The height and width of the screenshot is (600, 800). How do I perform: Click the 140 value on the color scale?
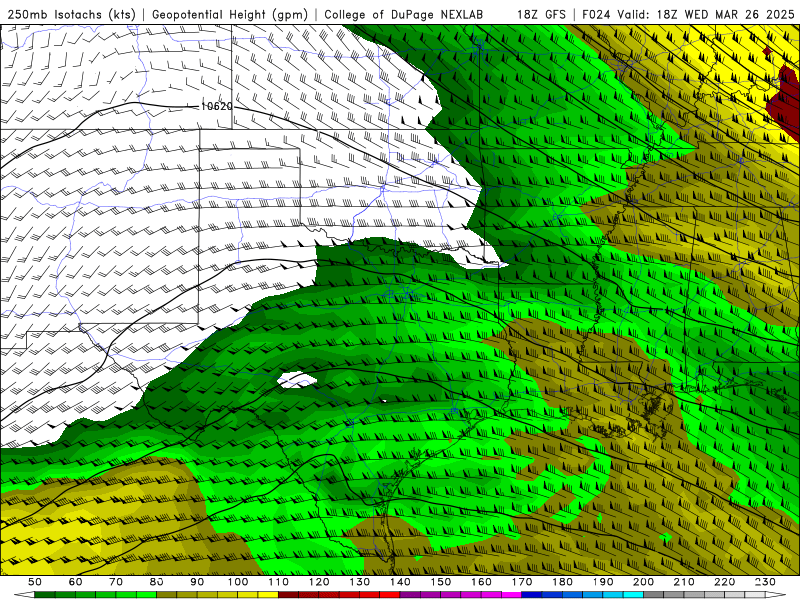[401, 582]
